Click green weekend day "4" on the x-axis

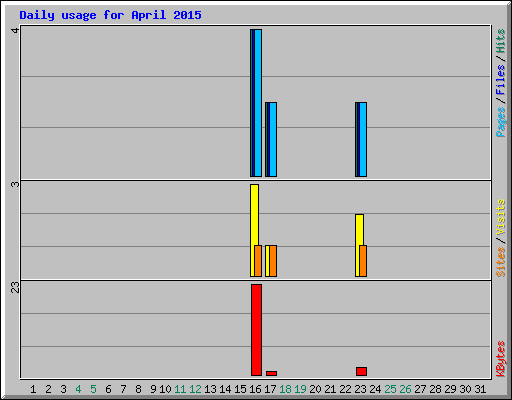(x=78, y=389)
